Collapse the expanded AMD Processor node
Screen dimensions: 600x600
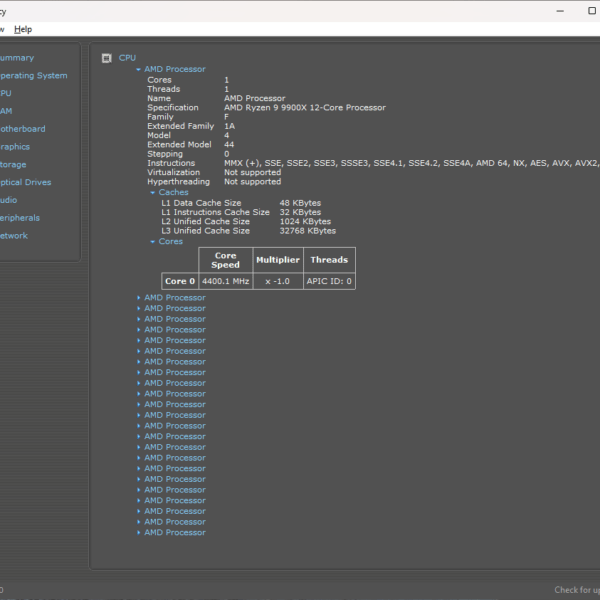[x=139, y=70]
